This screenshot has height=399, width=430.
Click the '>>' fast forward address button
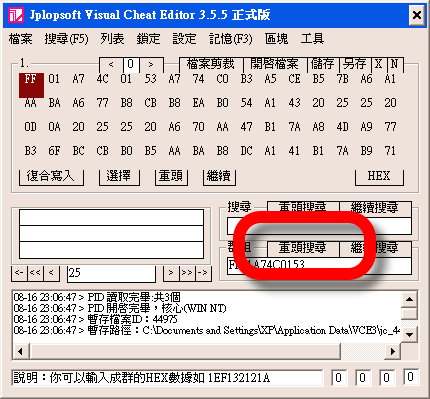[187, 273]
